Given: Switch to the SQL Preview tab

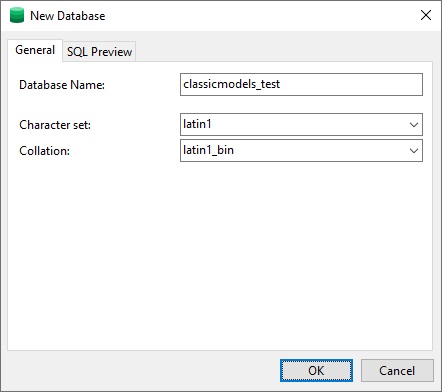Looking at the screenshot, I should pyautogui.click(x=99, y=52).
